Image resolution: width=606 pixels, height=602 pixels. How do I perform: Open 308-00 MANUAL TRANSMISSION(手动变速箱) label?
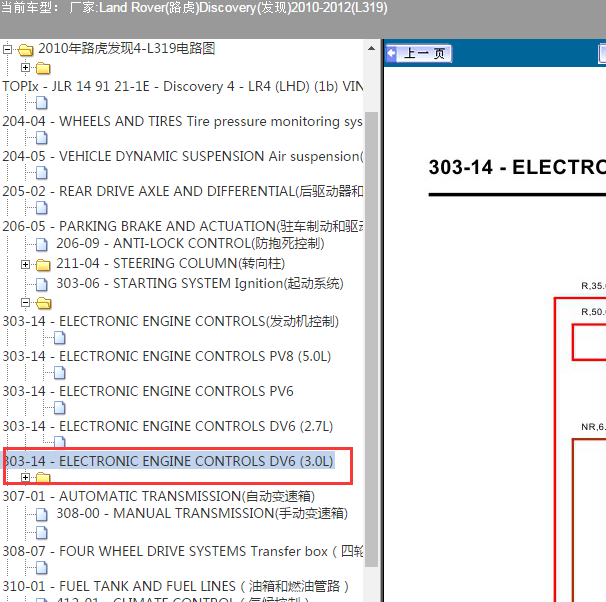click(x=202, y=514)
